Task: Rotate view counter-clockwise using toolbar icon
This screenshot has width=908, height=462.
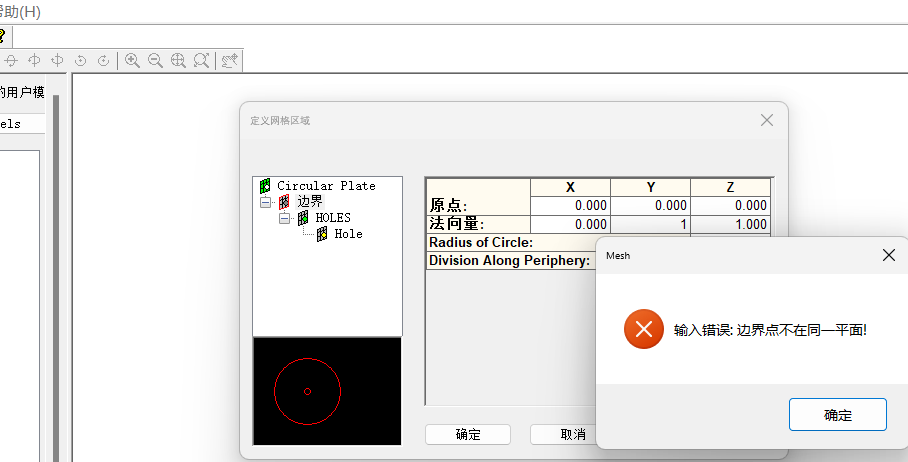Action: click(80, 60)
